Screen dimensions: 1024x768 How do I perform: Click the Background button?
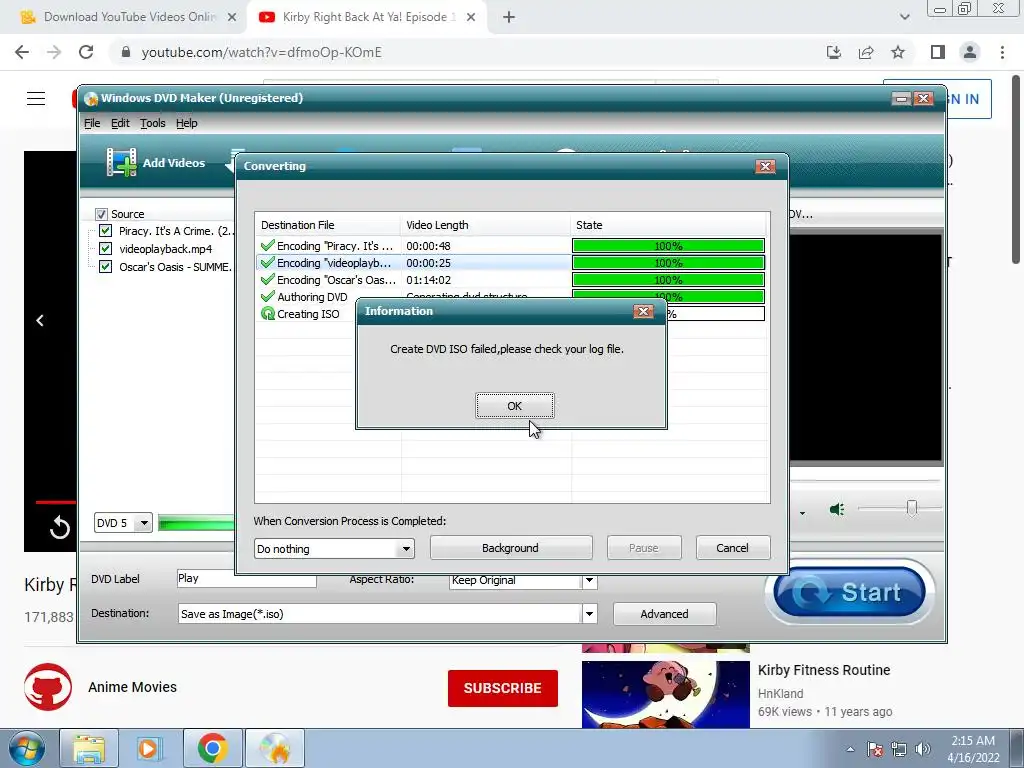pos(511,548)
